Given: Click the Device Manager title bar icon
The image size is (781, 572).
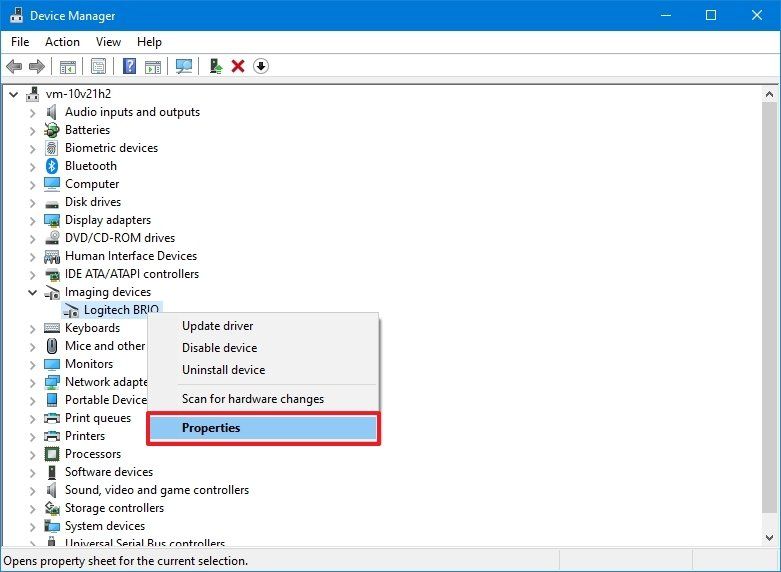Looking at the screenshot, I should (x=16, y=15).
